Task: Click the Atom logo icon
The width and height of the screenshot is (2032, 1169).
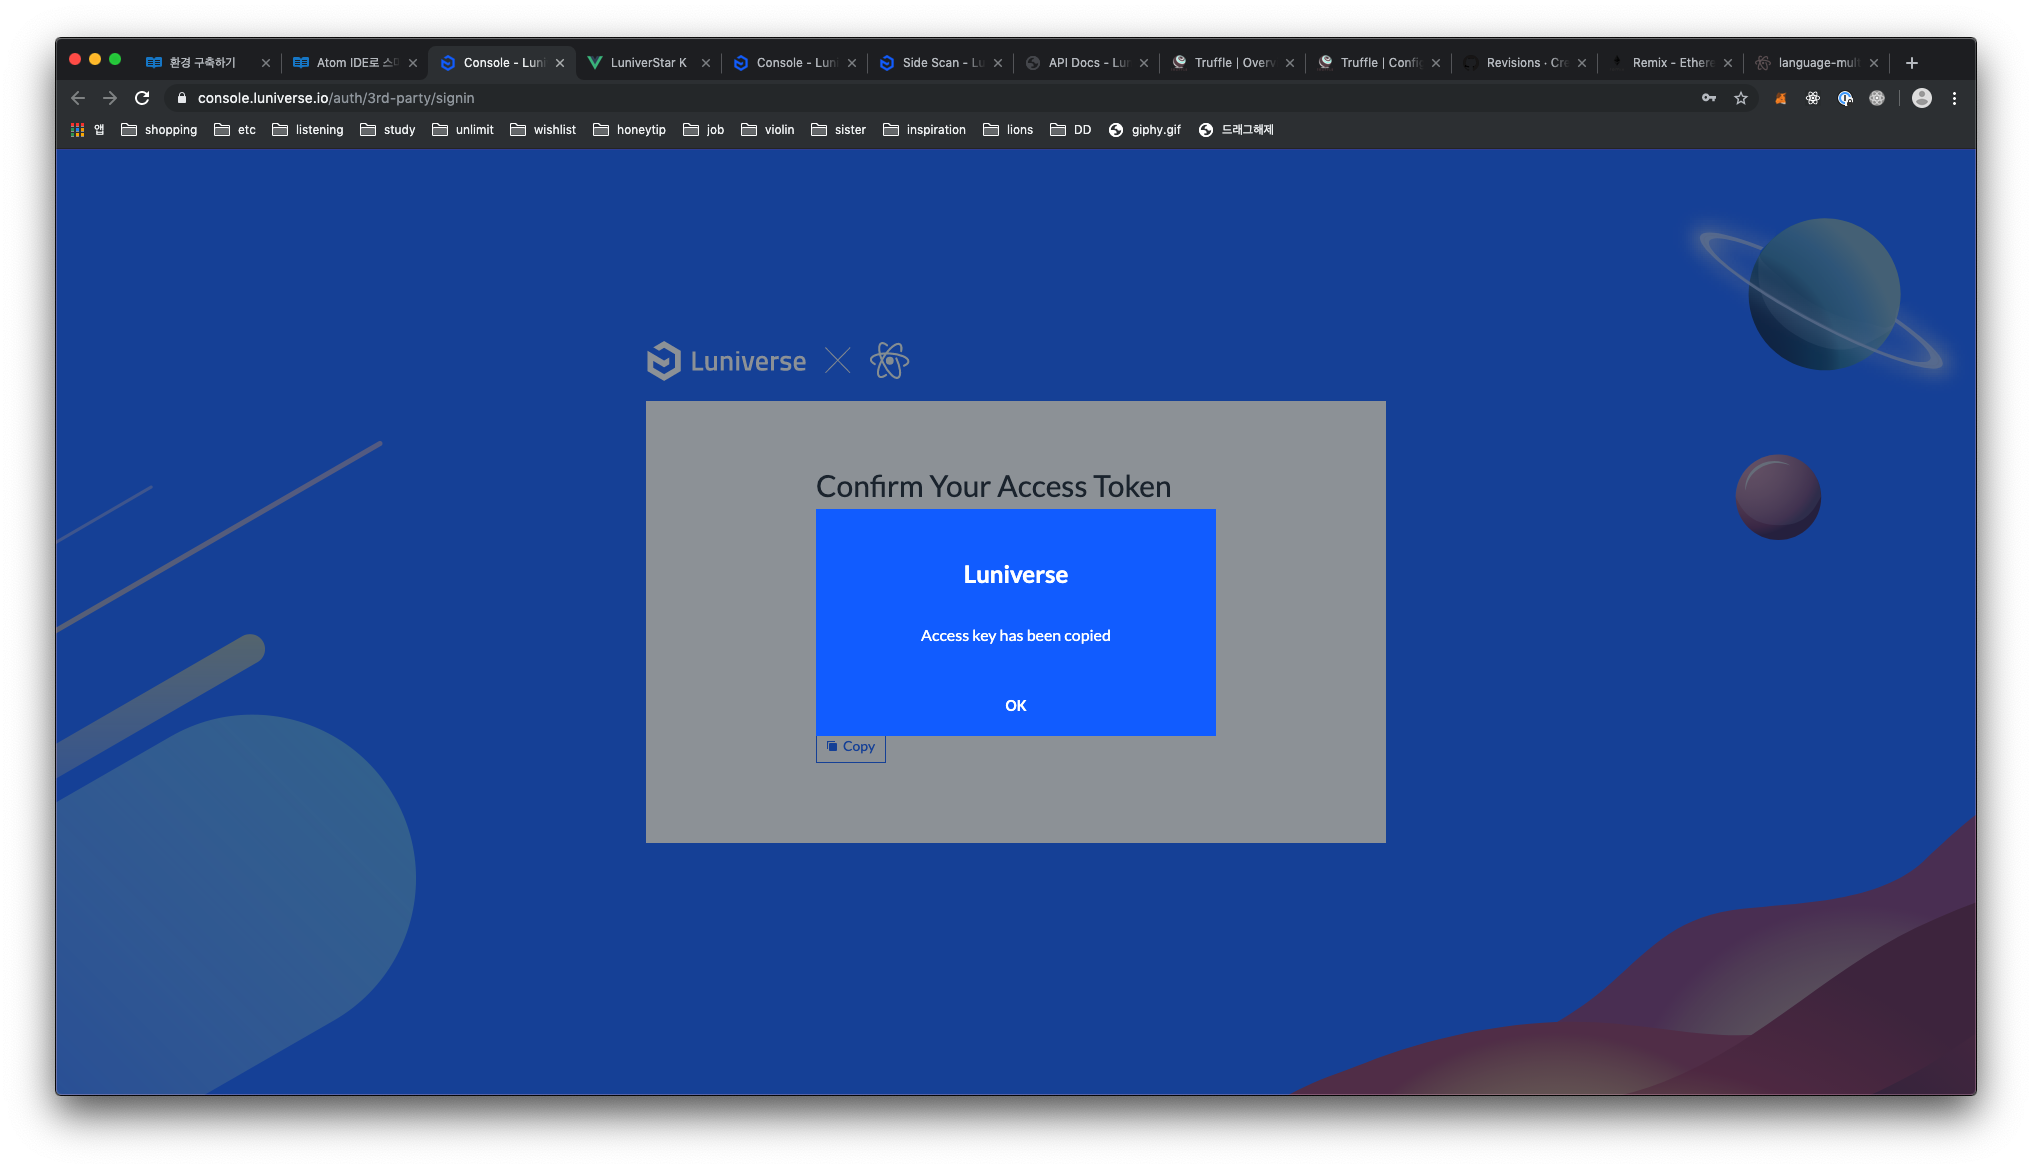Action: click(x=889, y=361)
